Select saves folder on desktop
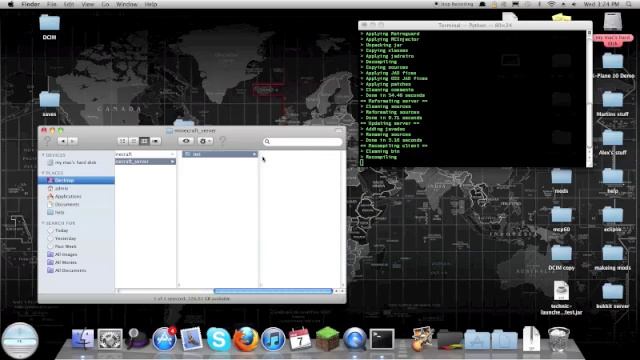The image size is (640, 360). coord(49,104)
